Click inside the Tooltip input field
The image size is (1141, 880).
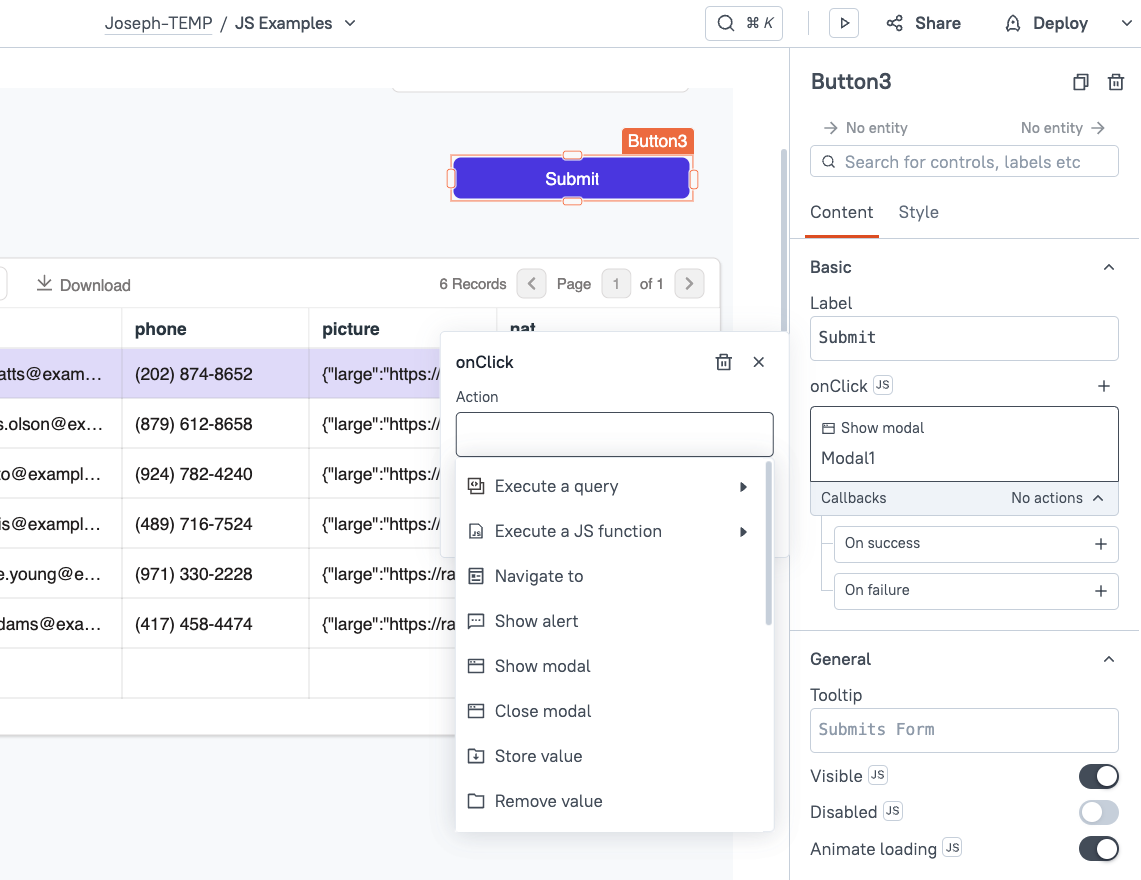[x=963, y=730]
